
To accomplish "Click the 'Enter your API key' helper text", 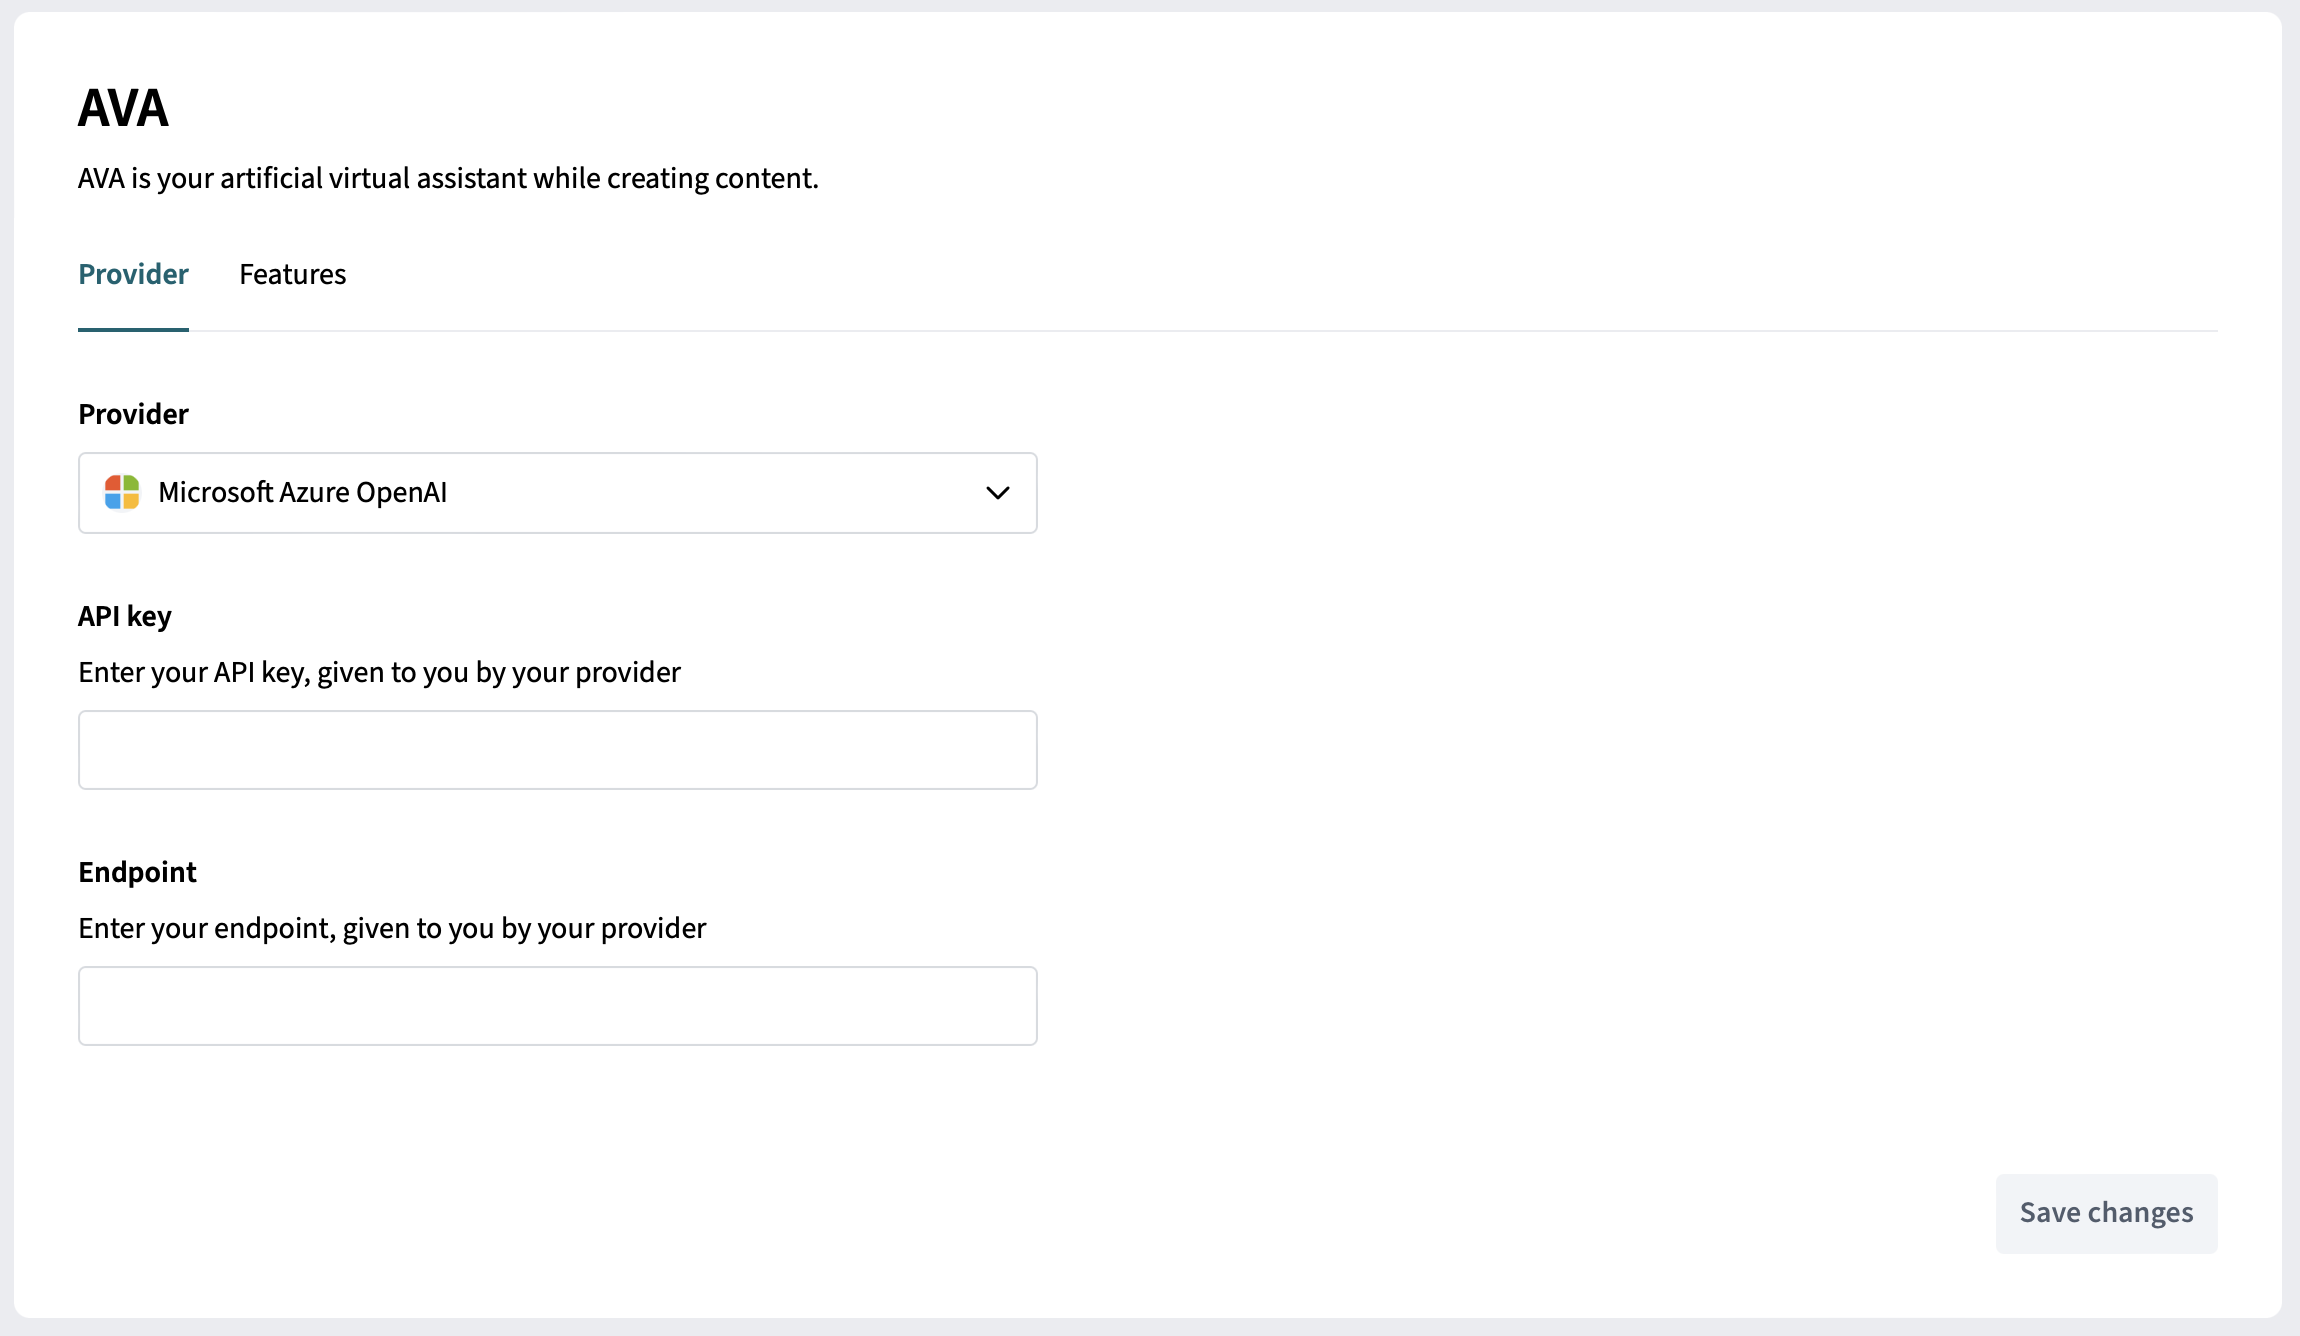I will click(379, 672).
